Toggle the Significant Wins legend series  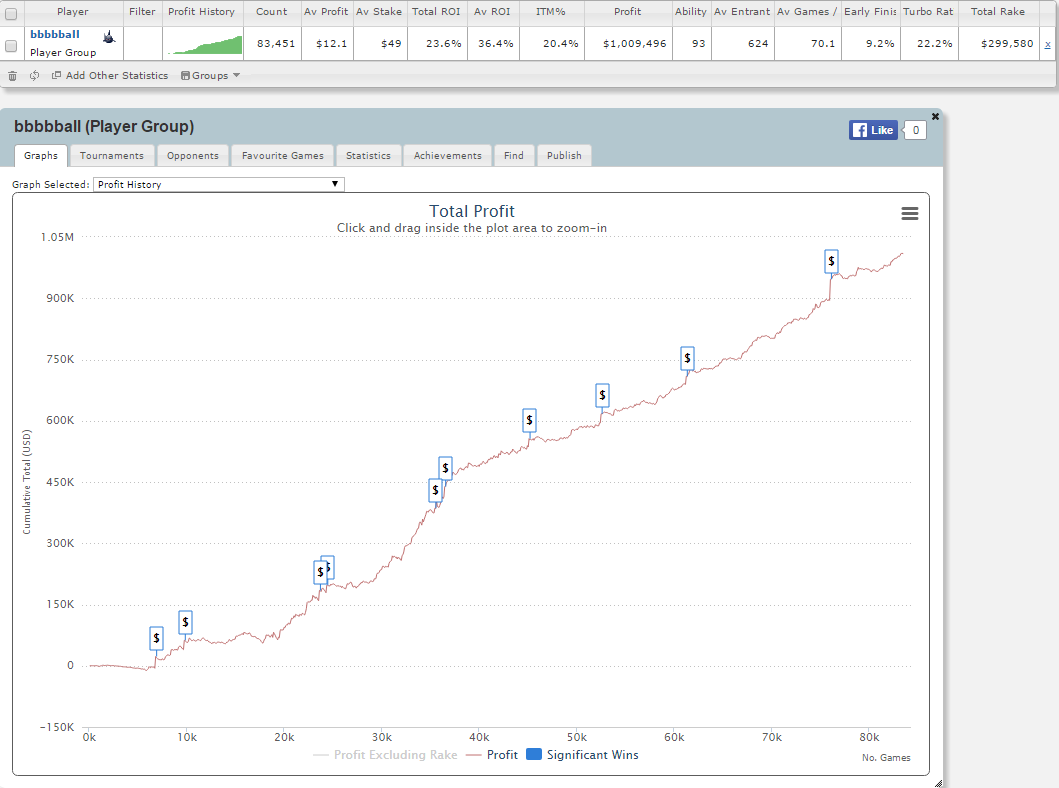(x=582, y=755)
